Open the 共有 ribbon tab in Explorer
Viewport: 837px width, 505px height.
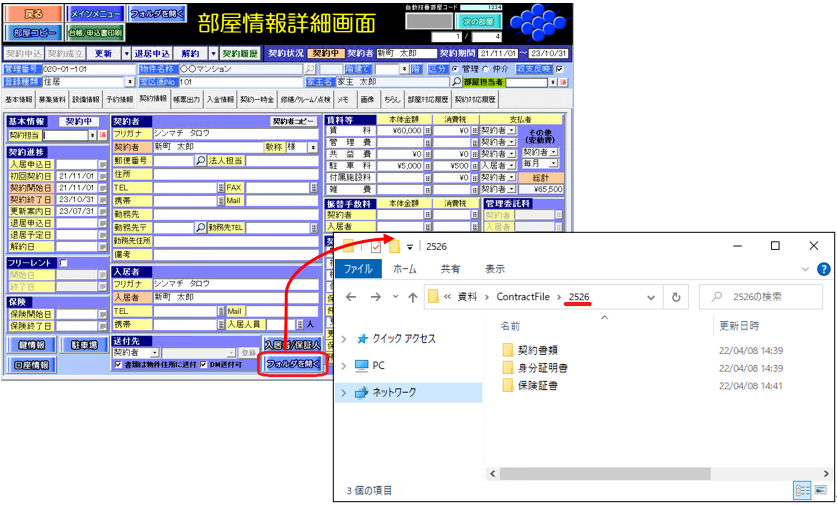click(450, 269)
